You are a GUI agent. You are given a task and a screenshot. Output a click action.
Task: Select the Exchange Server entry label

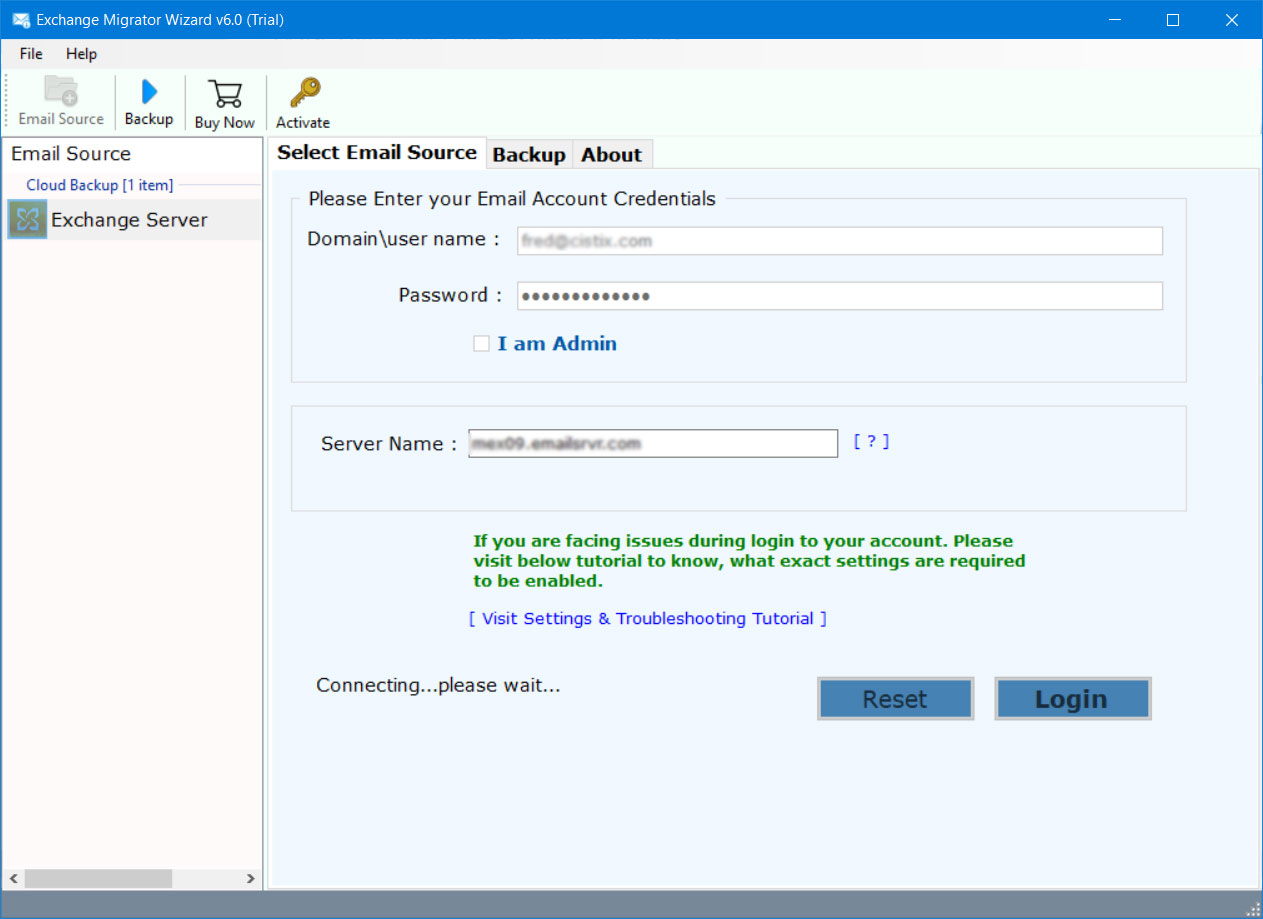click(129, 220)
